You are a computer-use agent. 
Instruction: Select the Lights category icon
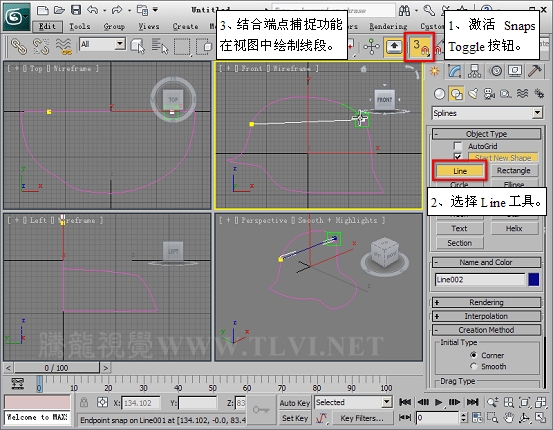473,94
